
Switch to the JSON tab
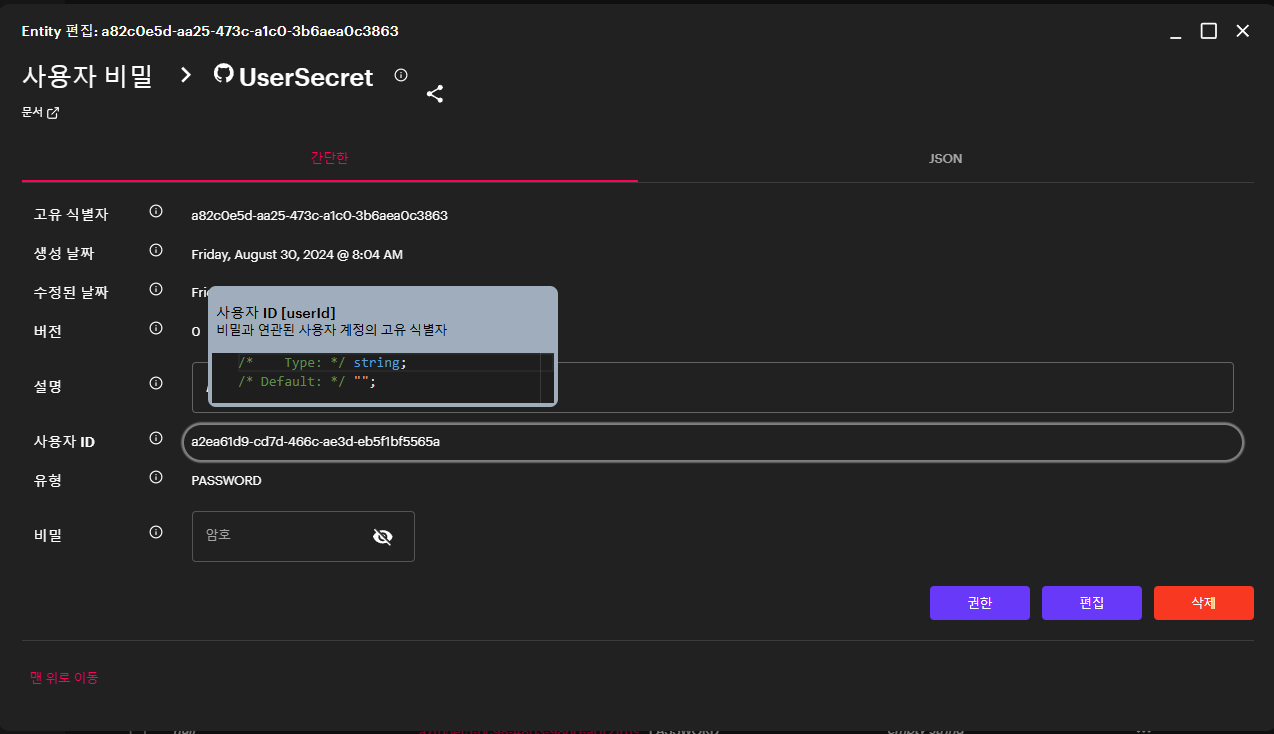point(945,158)
